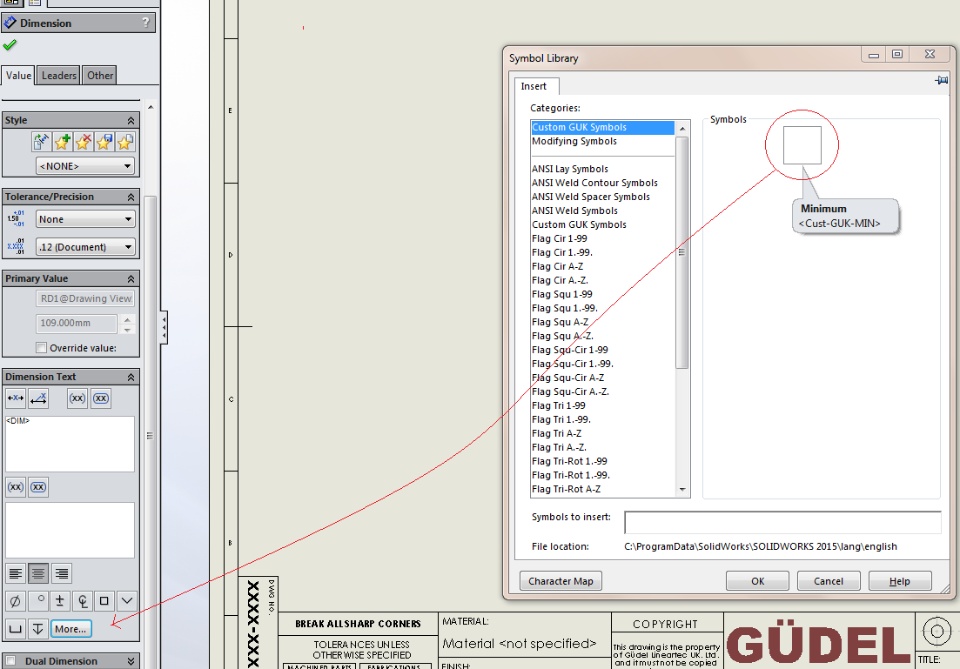Screen dimensions: 960x669
Task: Switch to the Leaders tab
Action: pos(59,75)
